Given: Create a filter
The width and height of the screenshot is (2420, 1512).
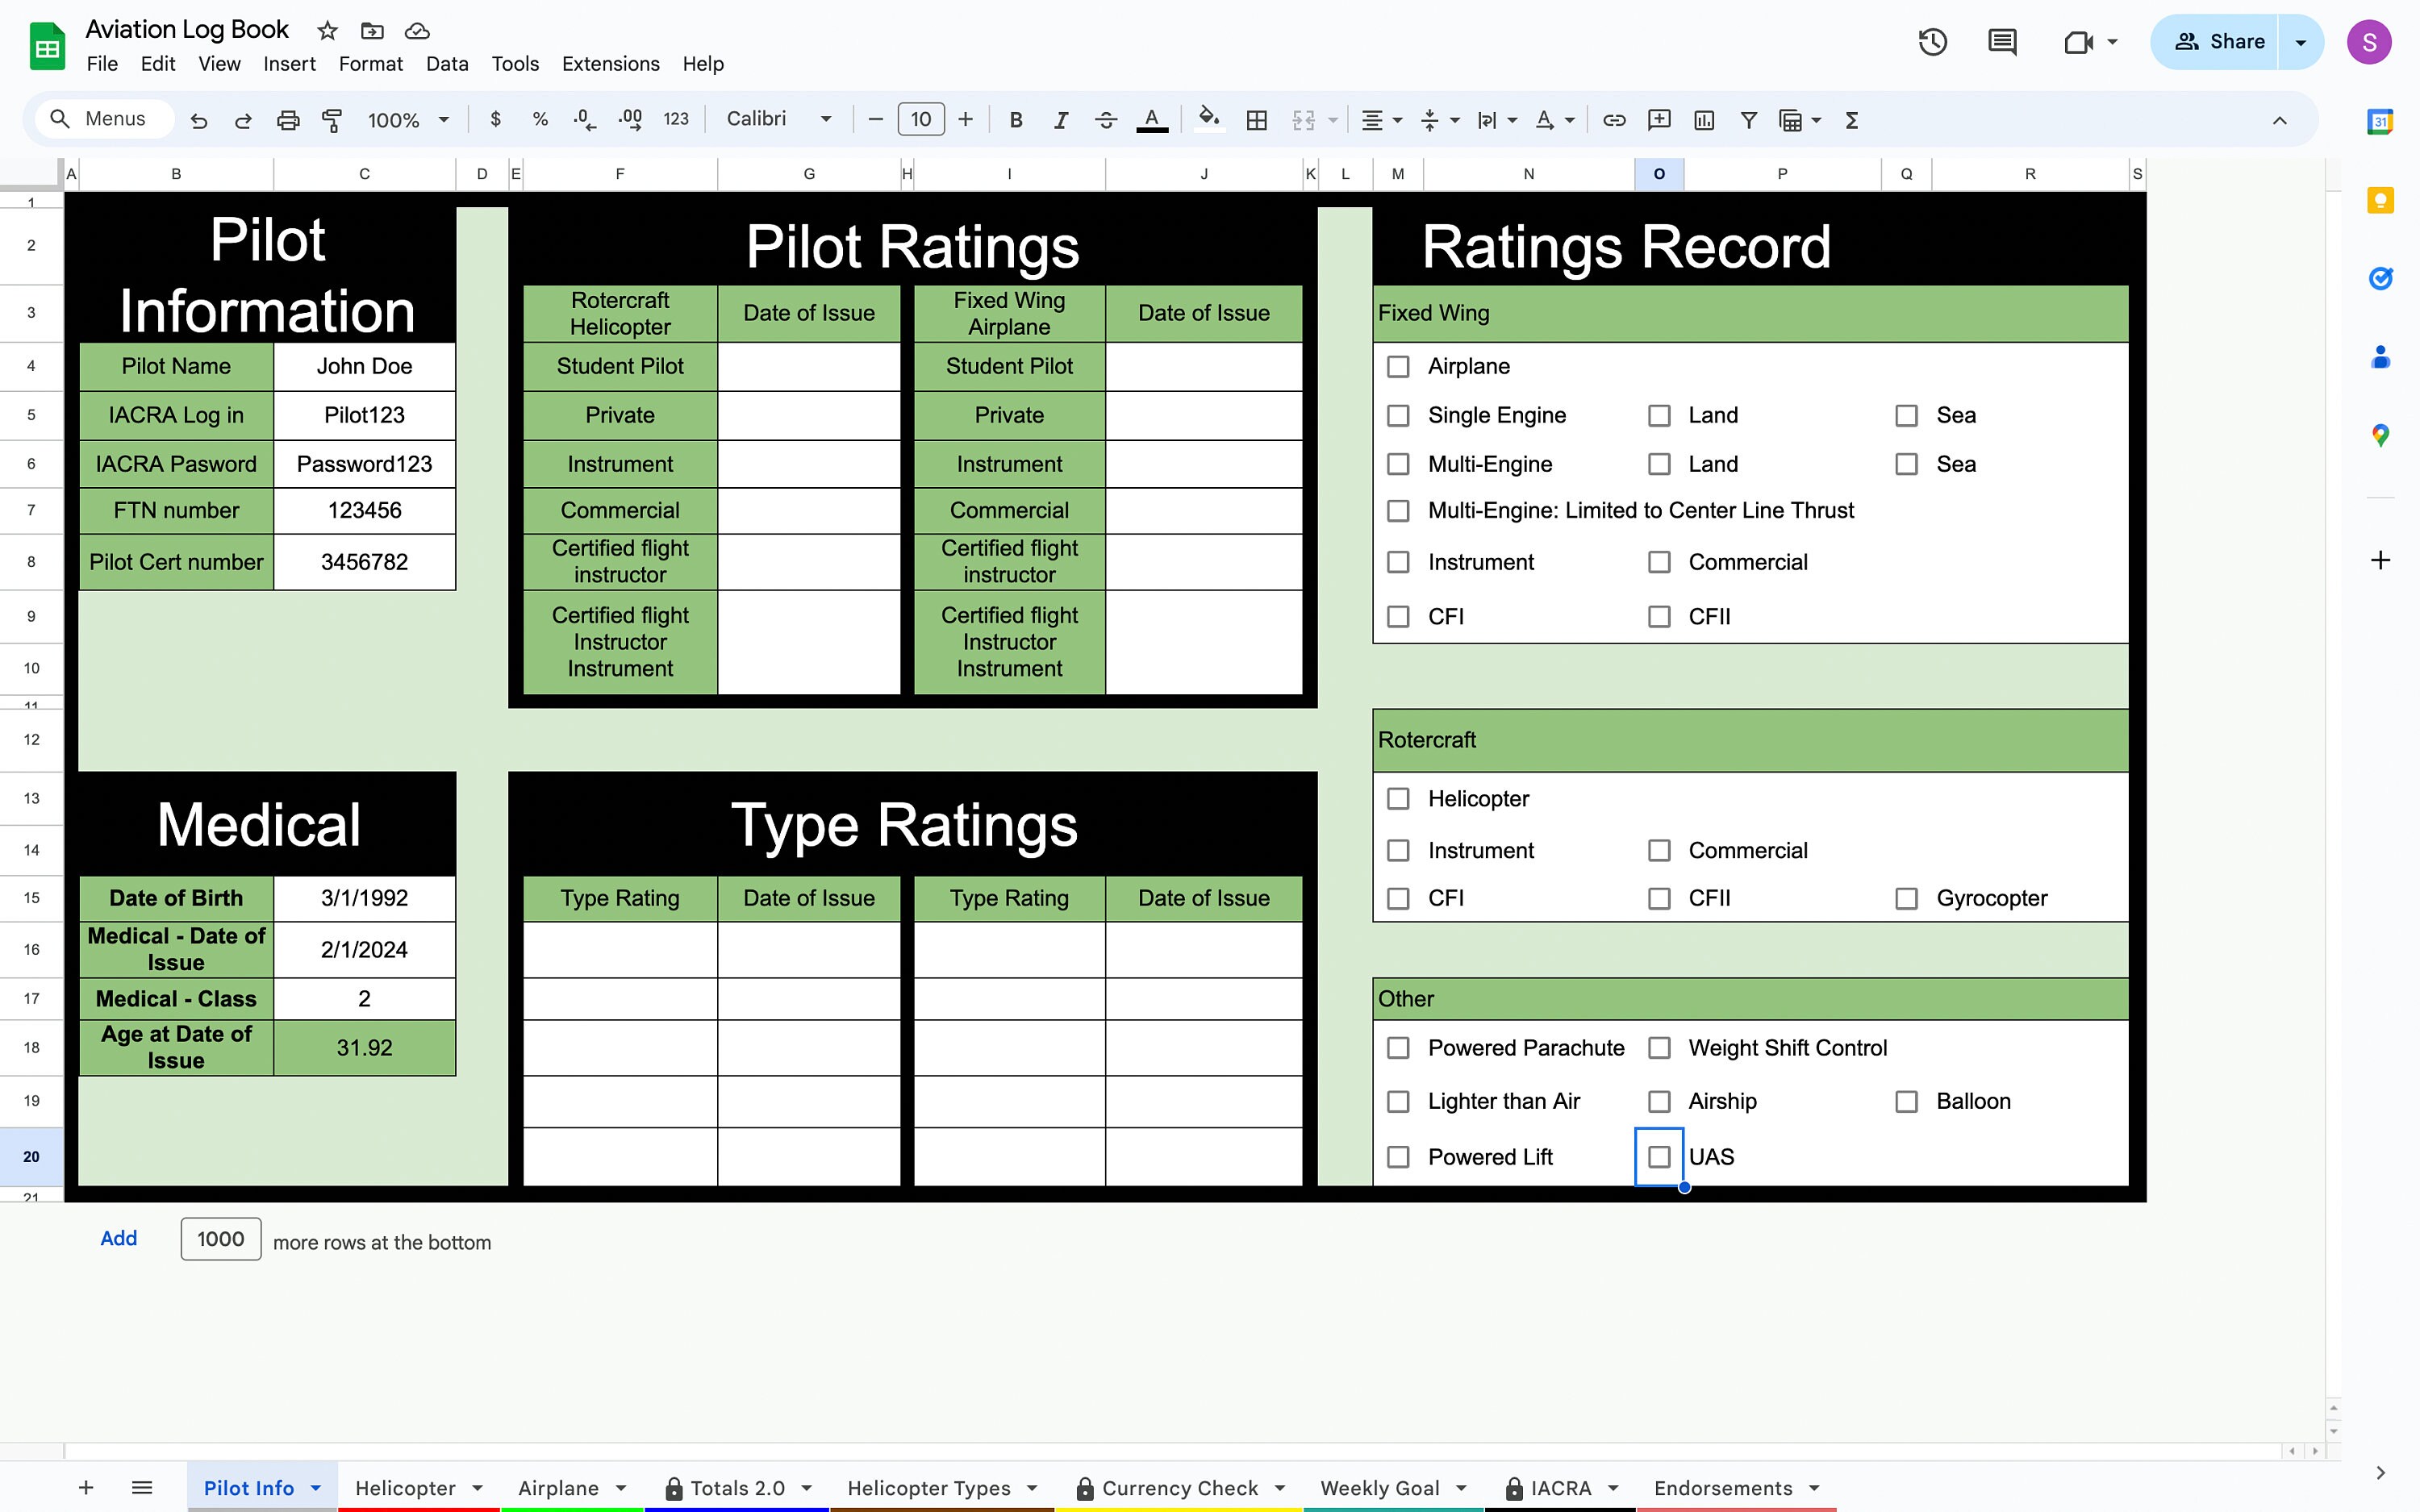Looking at the screenshot, I should 1748,119.
